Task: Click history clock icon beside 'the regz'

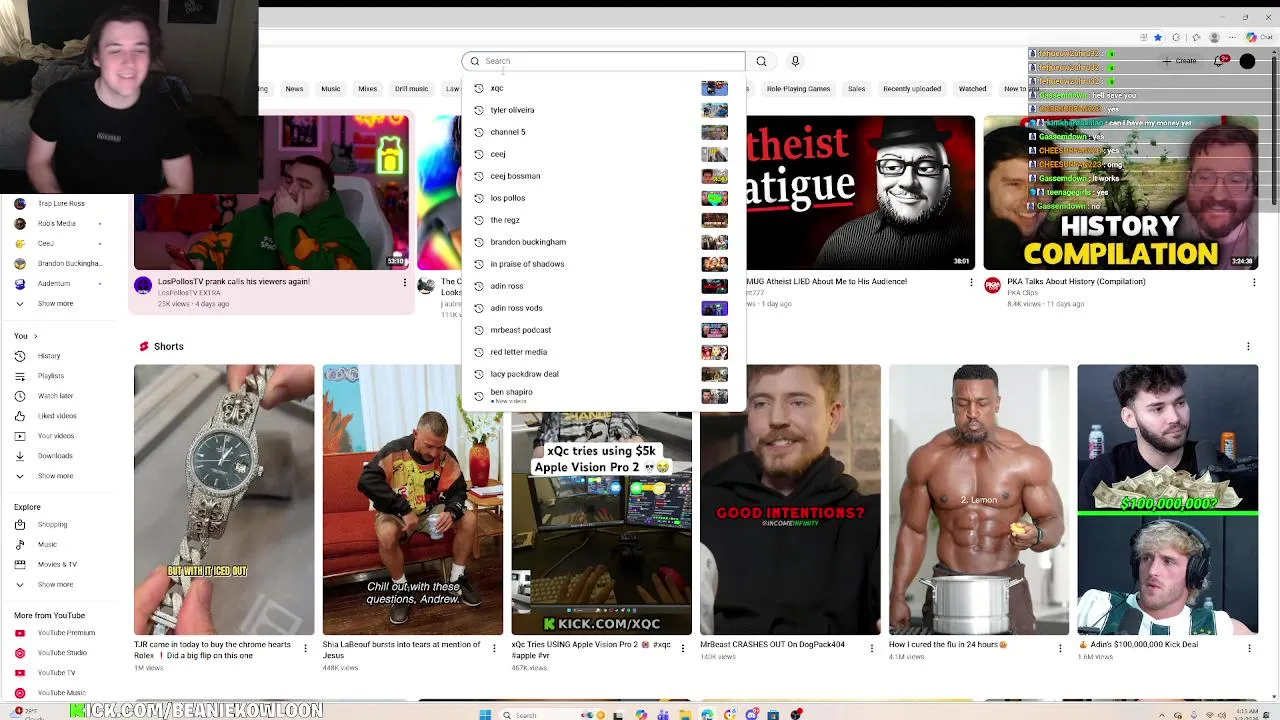Action: 479,220
